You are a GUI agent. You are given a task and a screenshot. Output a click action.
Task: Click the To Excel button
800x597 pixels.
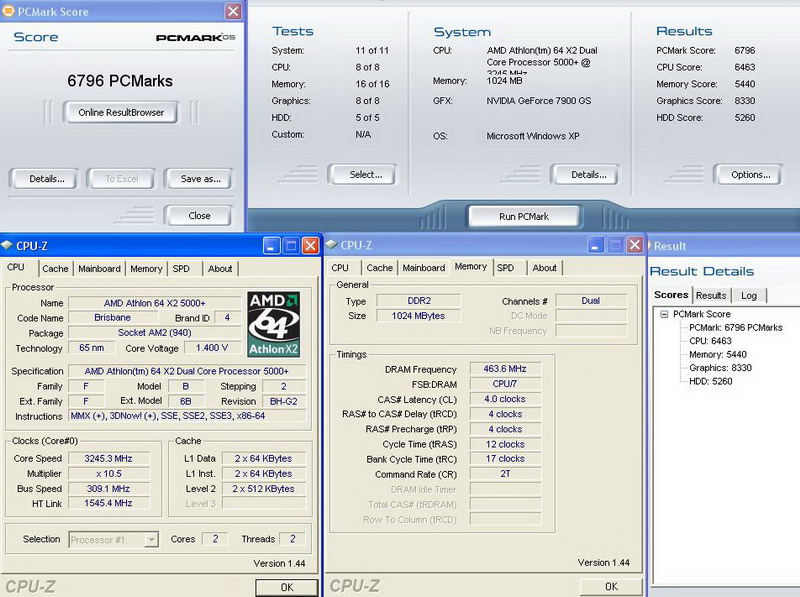click(x=121, y=179)
